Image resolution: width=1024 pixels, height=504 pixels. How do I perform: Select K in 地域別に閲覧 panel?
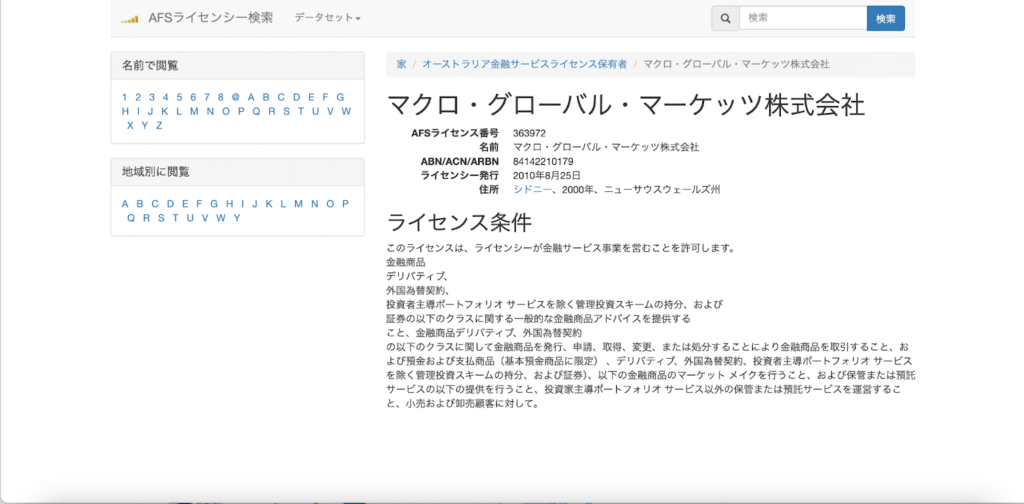tap(269, 204)
